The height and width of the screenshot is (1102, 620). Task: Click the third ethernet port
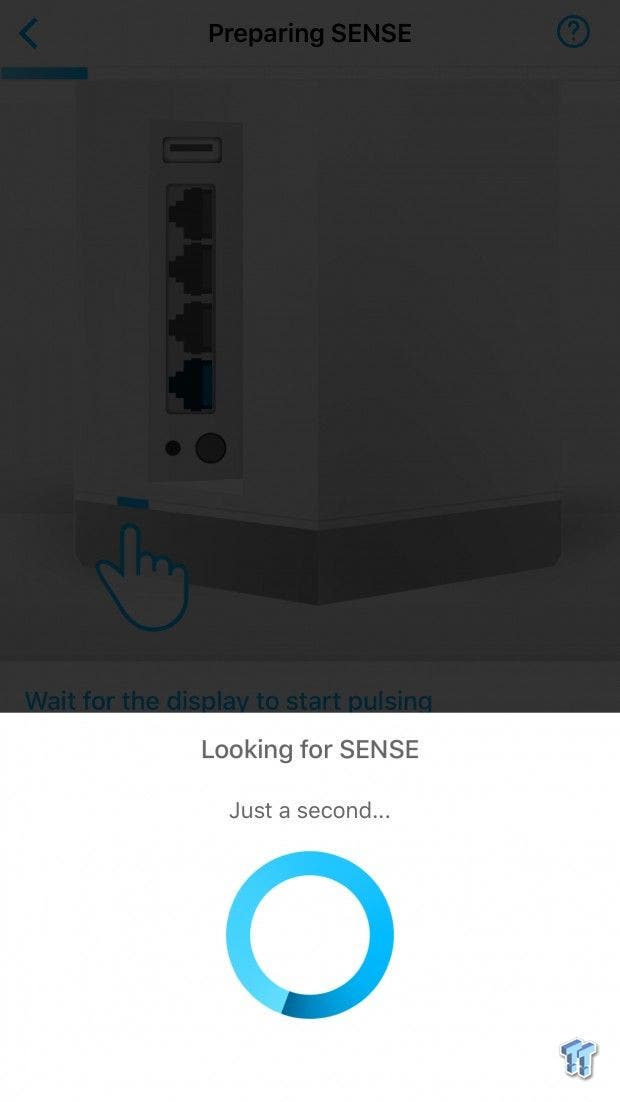191,328
